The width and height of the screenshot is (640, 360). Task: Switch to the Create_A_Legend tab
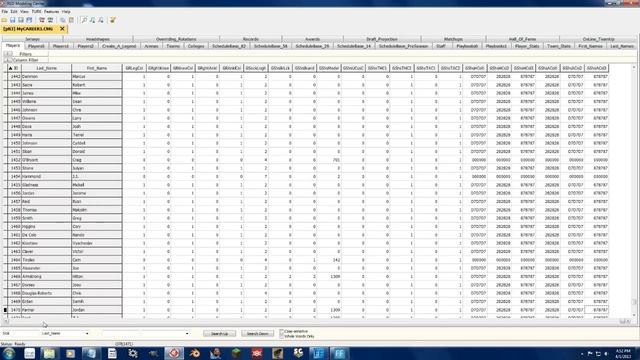pyautogui.click(x=119, y=46)
